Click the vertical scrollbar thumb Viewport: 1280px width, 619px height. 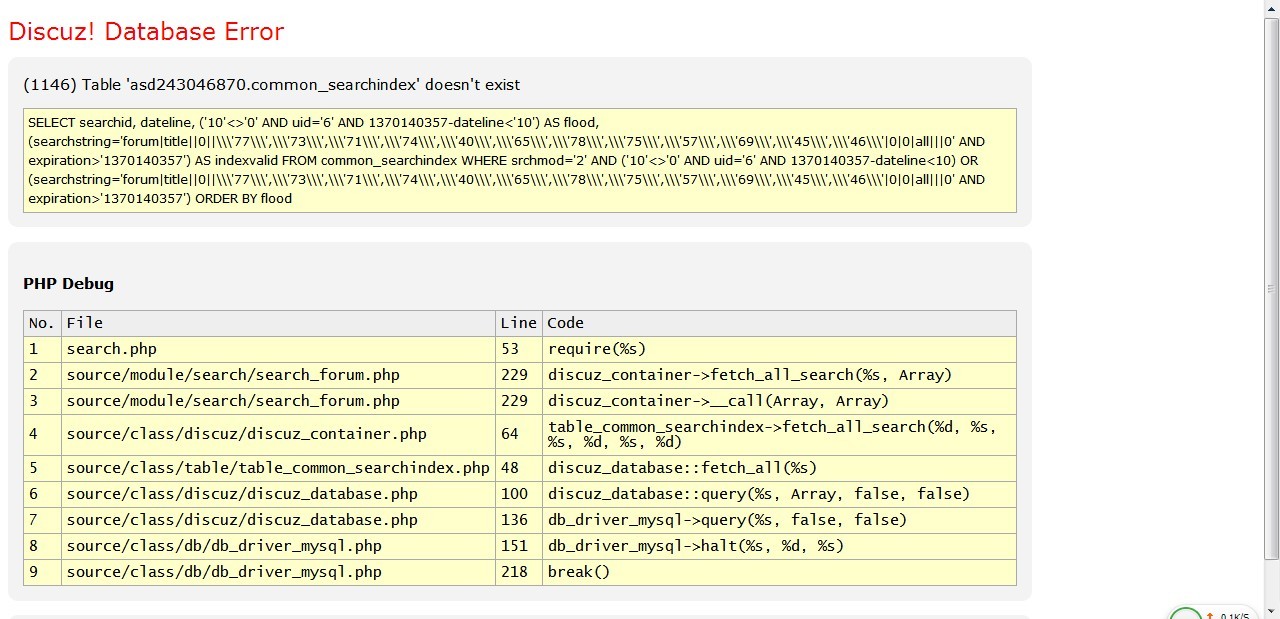click(x=1272, y=288)
